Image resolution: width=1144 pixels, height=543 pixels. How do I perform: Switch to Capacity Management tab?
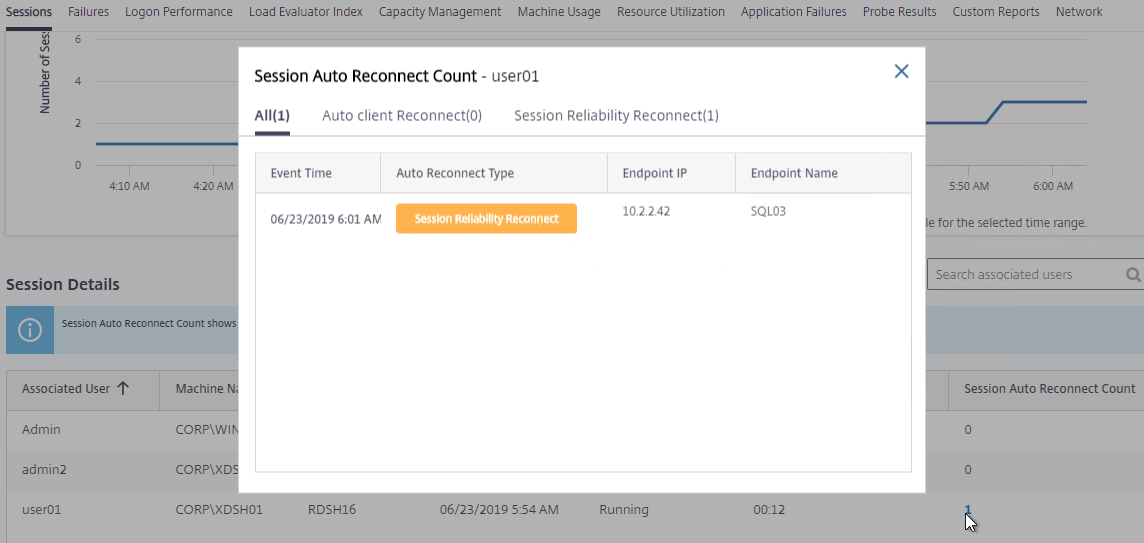point(440,12)
